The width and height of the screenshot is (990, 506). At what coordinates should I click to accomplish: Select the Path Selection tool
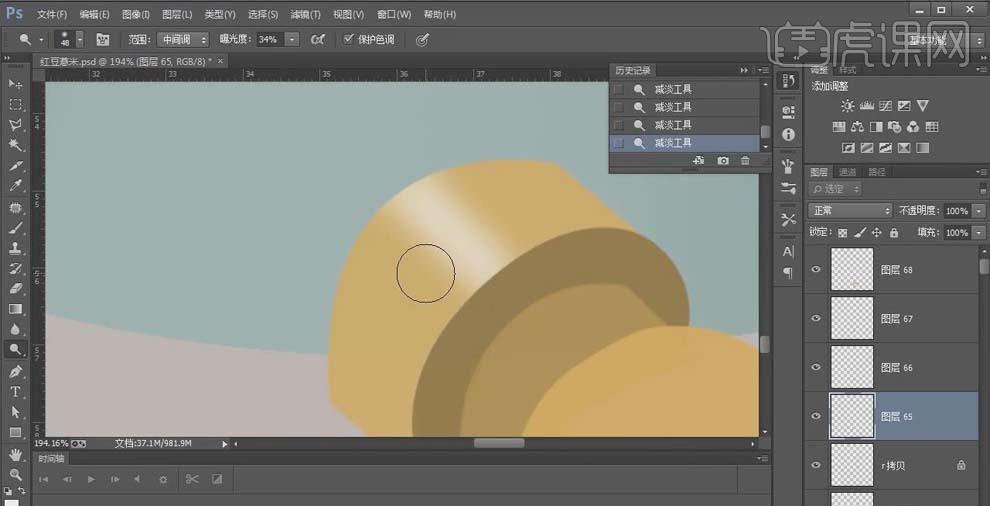coord(16,412)
